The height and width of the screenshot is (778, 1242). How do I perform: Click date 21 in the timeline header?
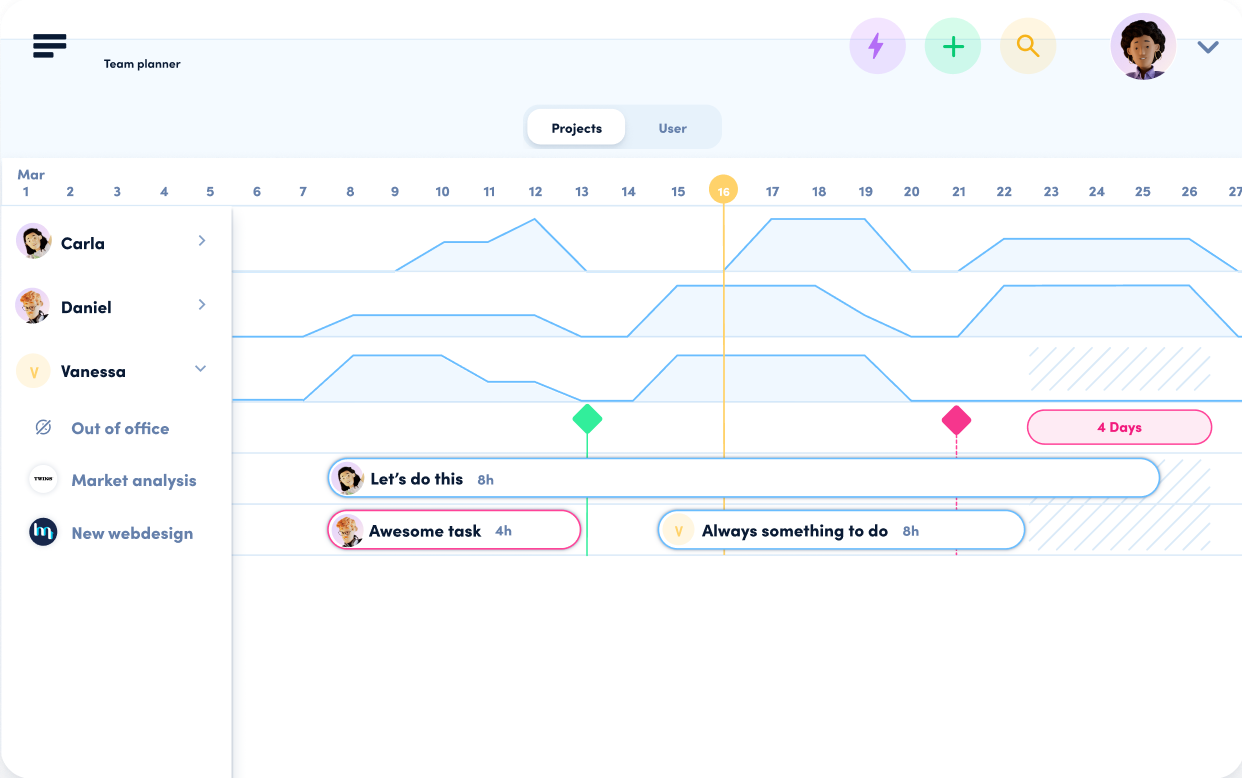(x=958, y=191)
